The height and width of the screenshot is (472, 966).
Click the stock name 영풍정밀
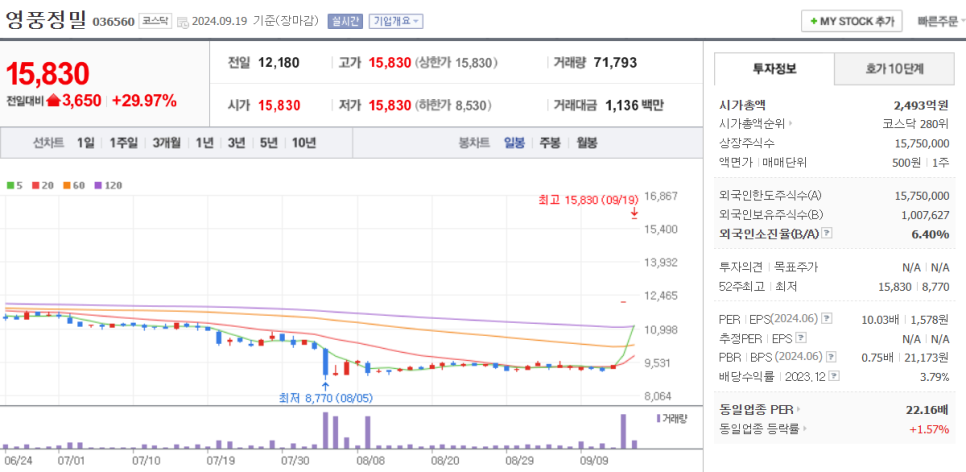(46, 20)
